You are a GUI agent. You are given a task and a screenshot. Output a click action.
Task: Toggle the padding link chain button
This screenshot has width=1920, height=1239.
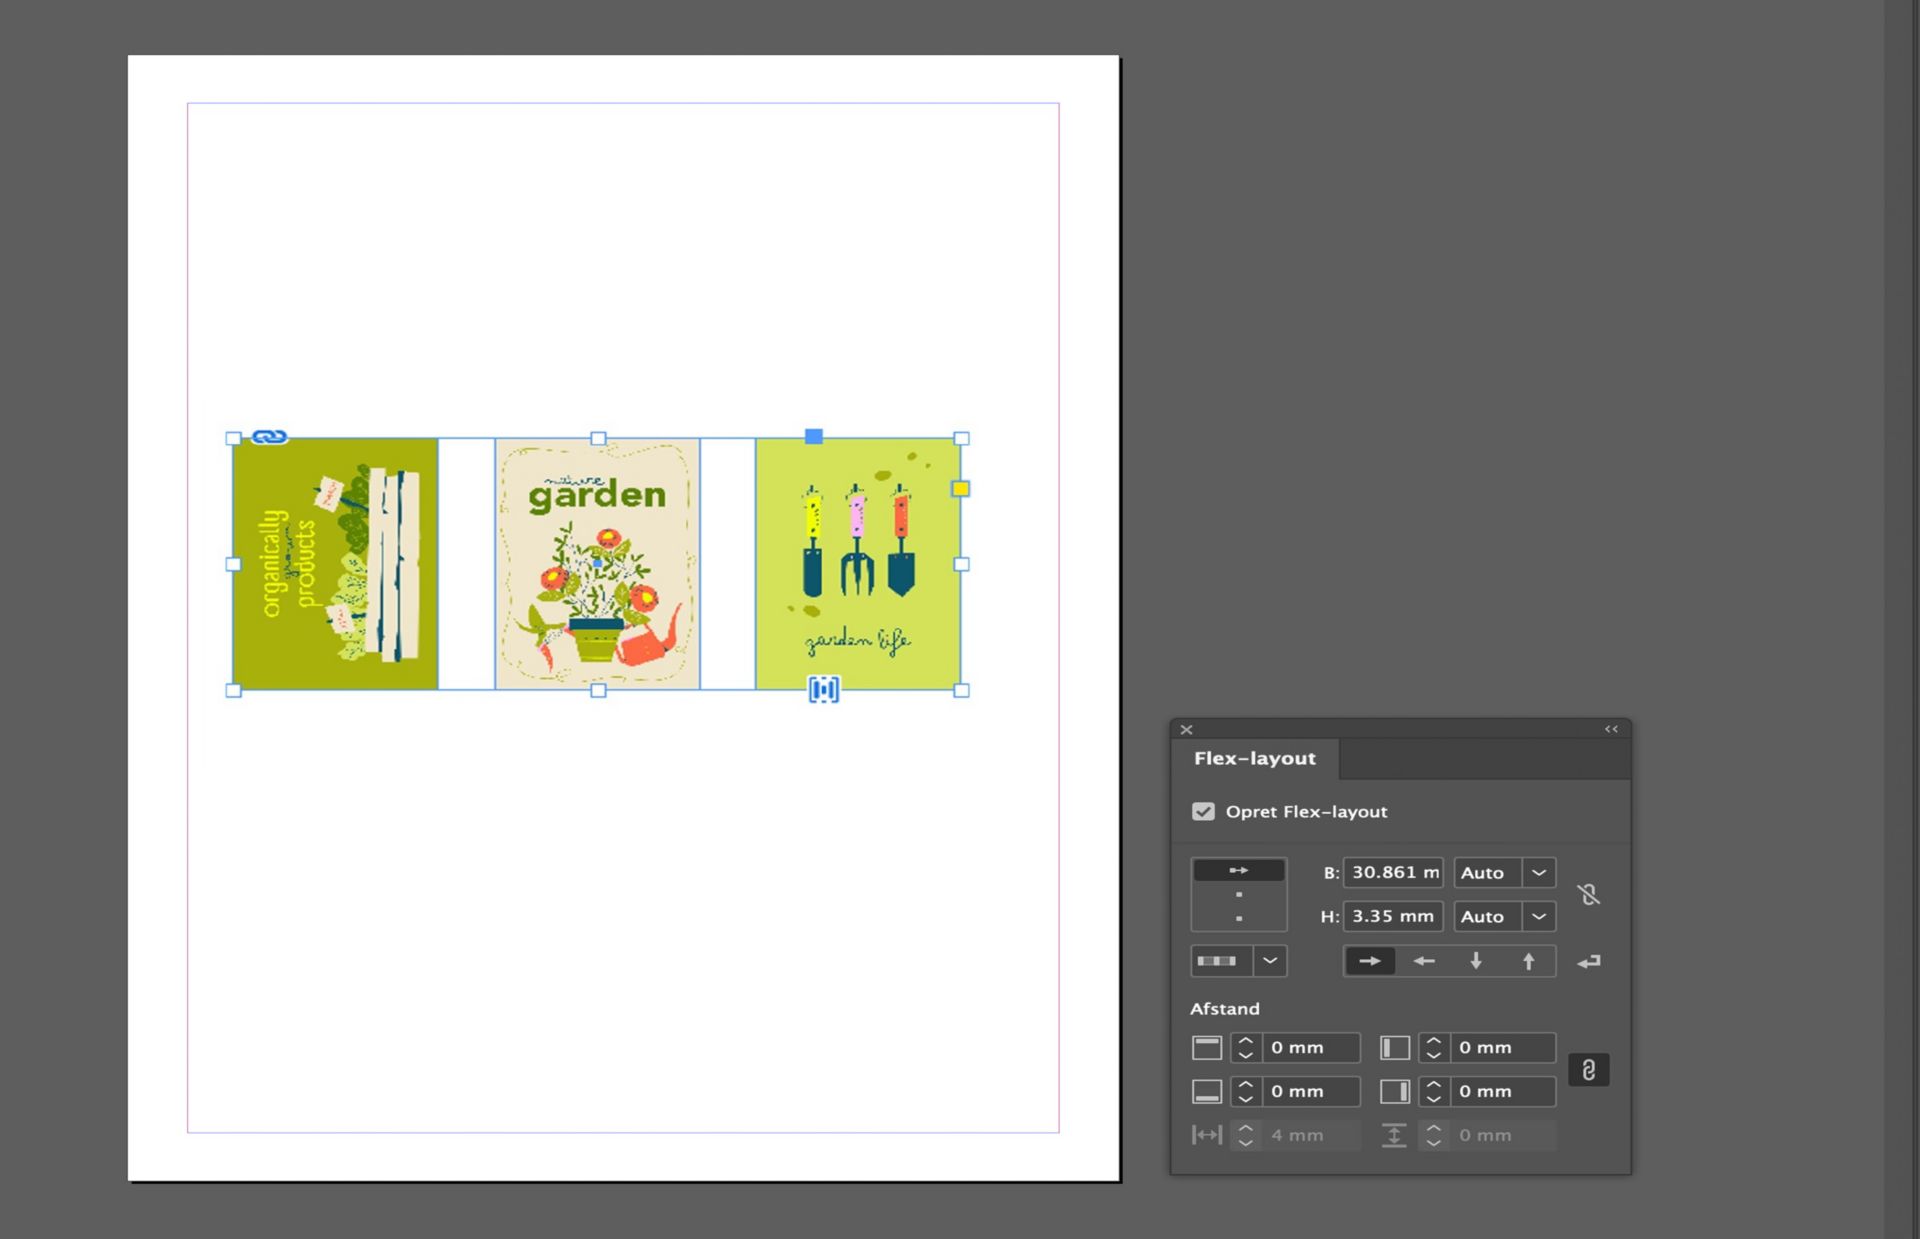1588,1070
